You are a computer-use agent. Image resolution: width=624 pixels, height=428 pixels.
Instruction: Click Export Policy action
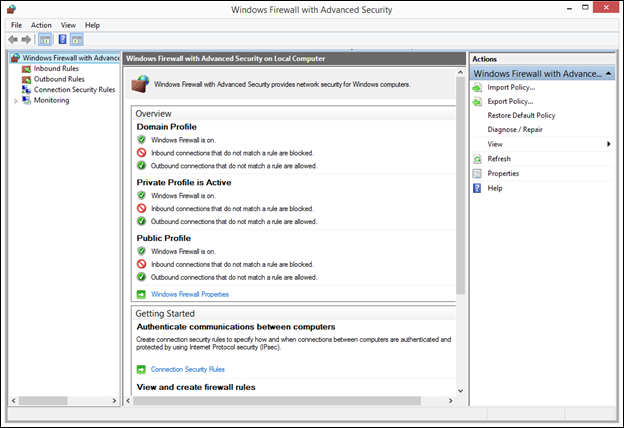tap(510, 102)
